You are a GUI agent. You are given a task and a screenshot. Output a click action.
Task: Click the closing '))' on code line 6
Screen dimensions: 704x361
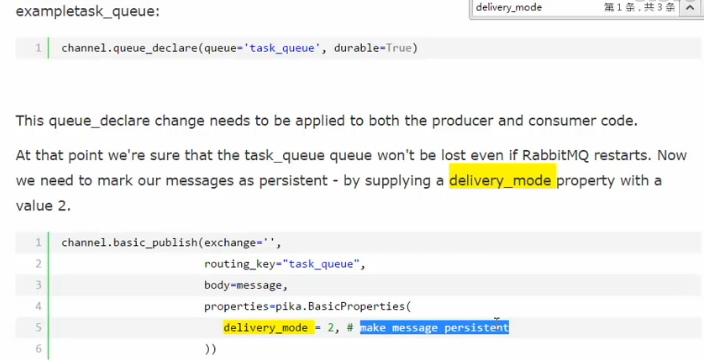click(x=211, y=349)
